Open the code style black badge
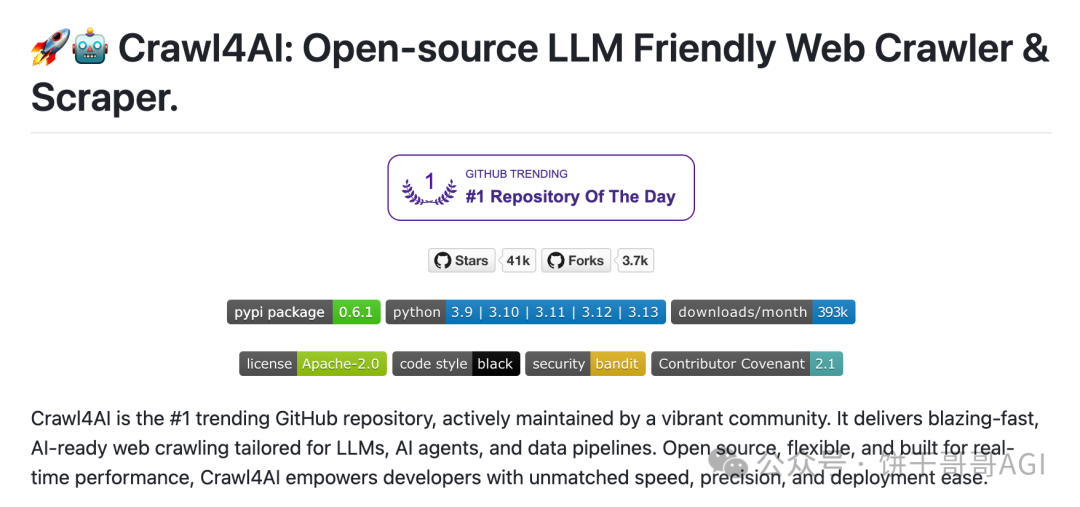This screenshot has width=1080, height=507. pyautogui.click(x=456, y=364)
